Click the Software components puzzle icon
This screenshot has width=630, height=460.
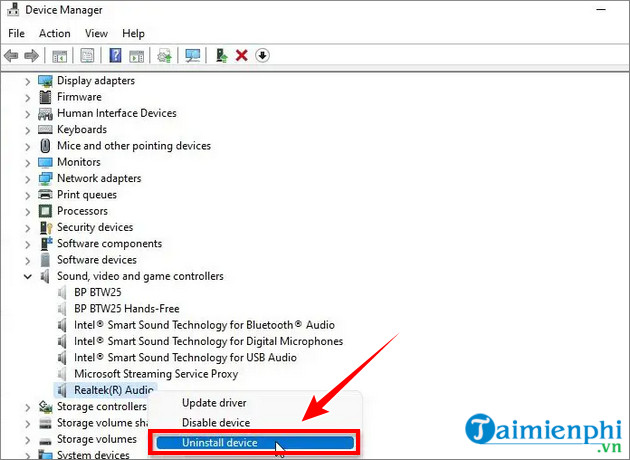[x=46, y=243]
